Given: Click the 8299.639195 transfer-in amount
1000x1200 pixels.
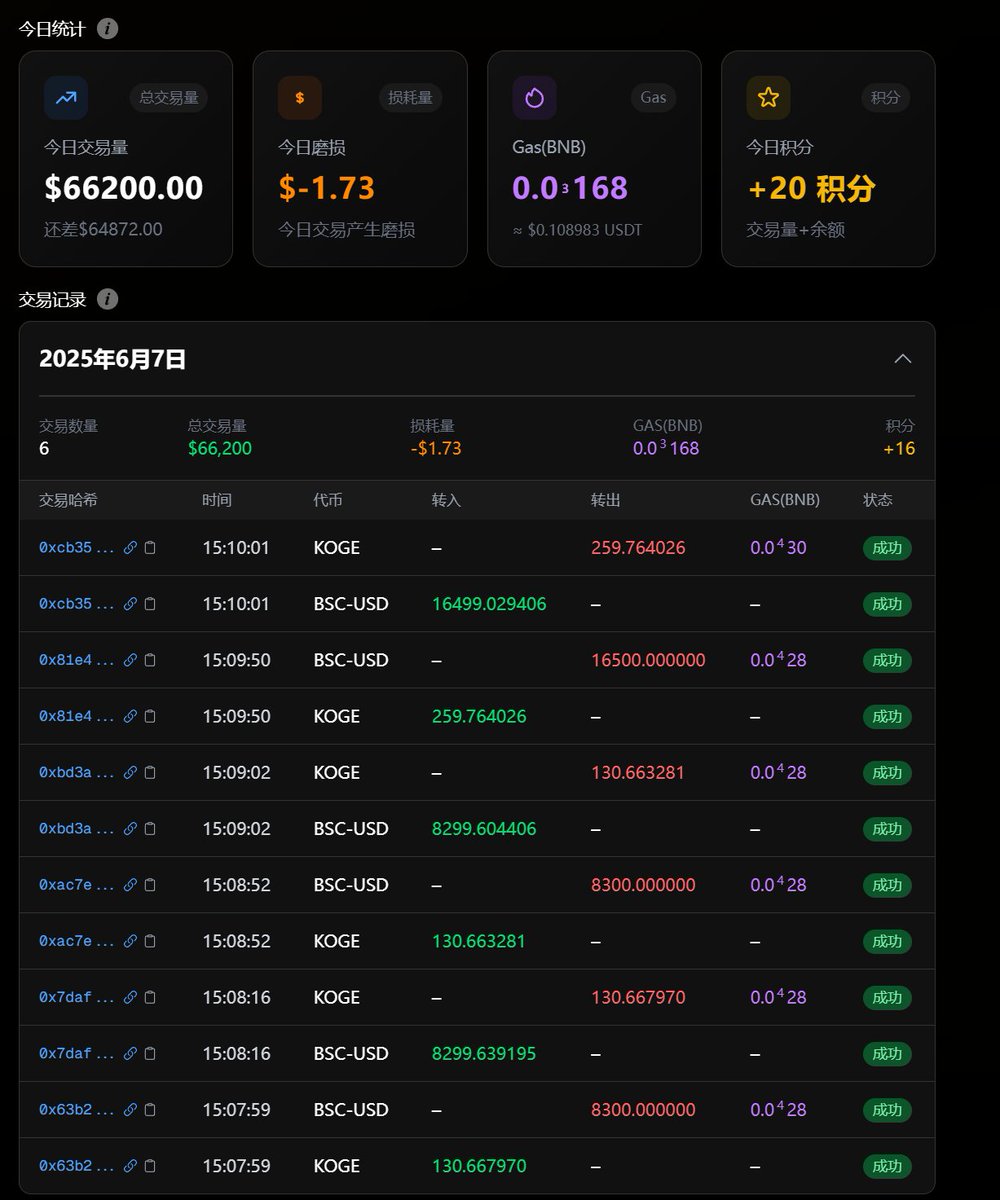Looking at the screenshot, I should tap(484, 1053).
